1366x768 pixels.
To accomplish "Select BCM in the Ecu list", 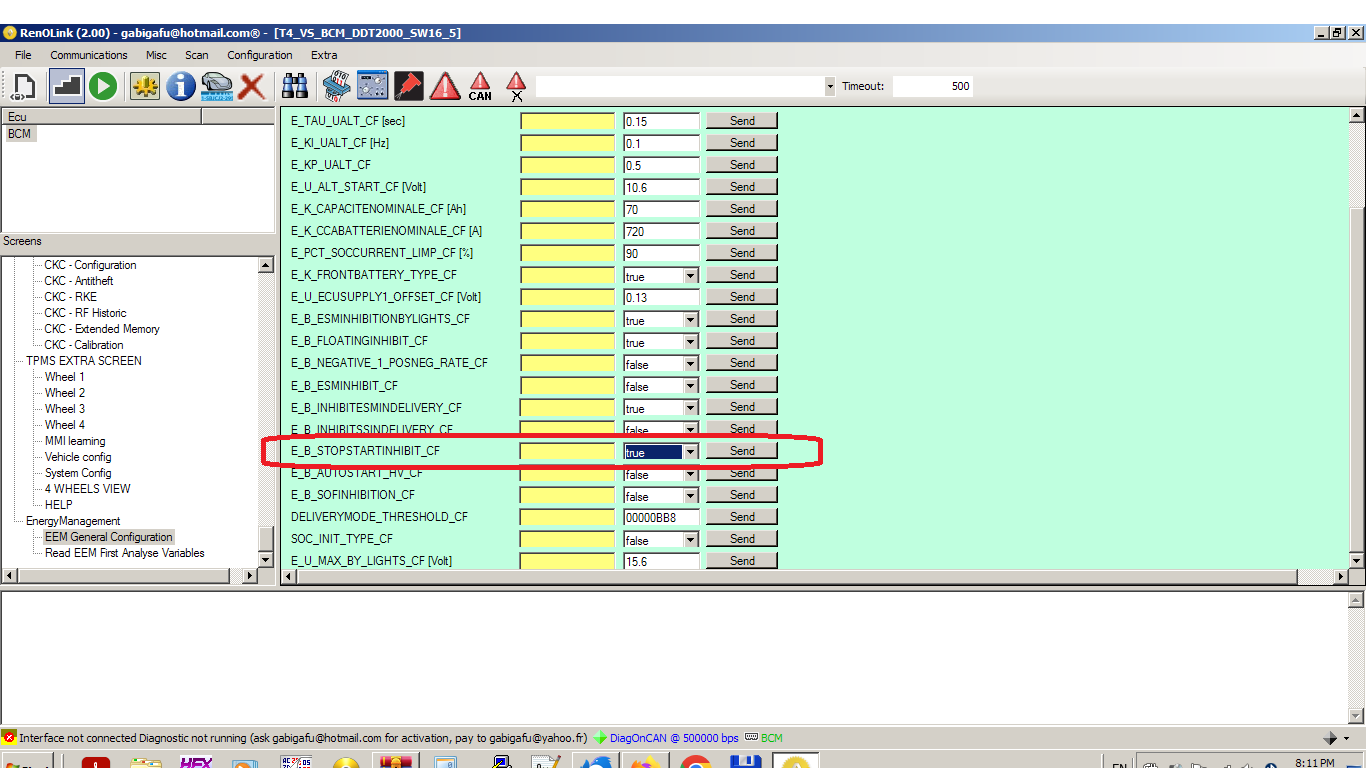I will 19,134.
